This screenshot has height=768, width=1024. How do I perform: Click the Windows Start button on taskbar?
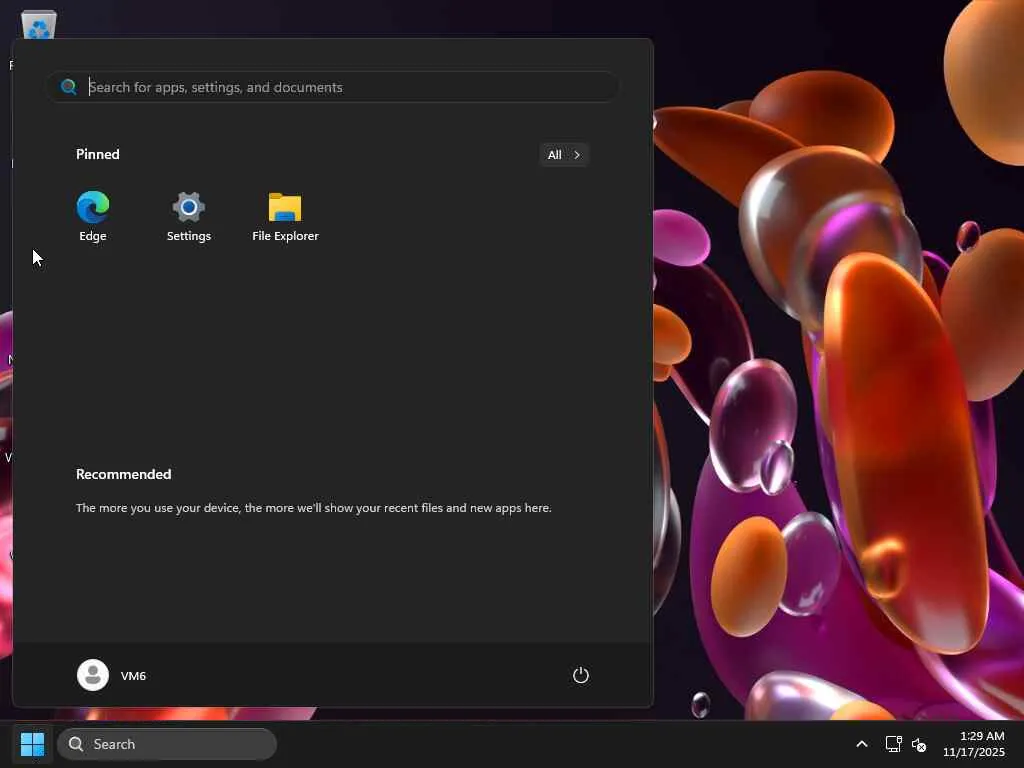click(x=33, y=744)
